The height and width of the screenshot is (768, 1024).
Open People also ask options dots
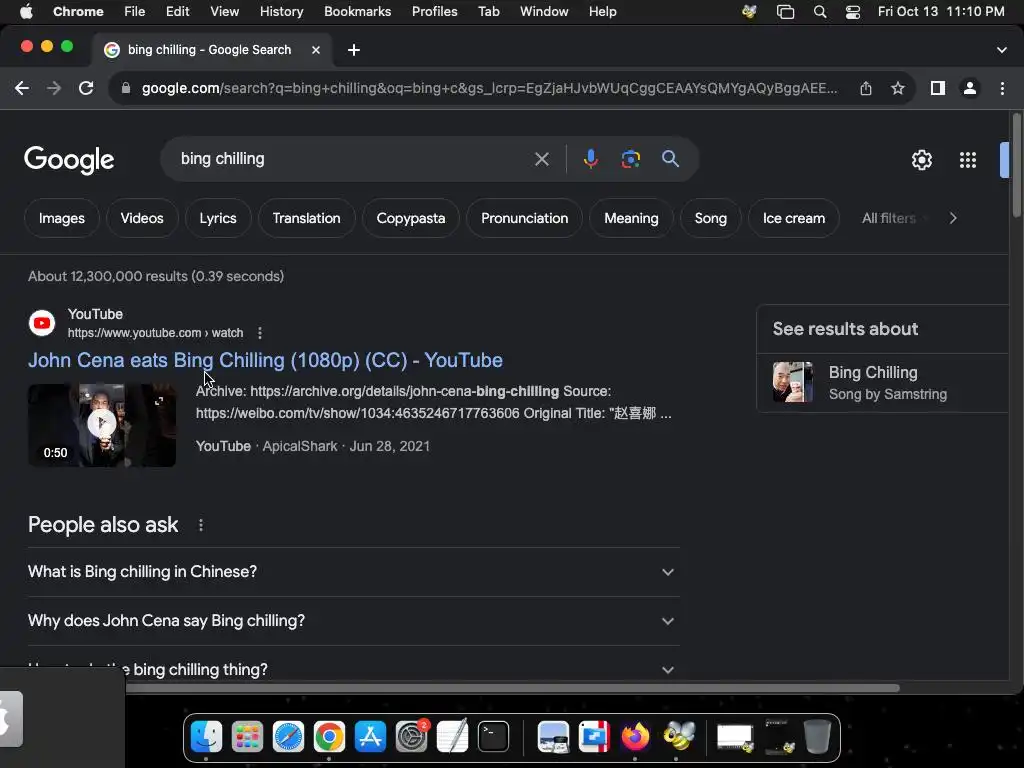[x=200, y=525]
